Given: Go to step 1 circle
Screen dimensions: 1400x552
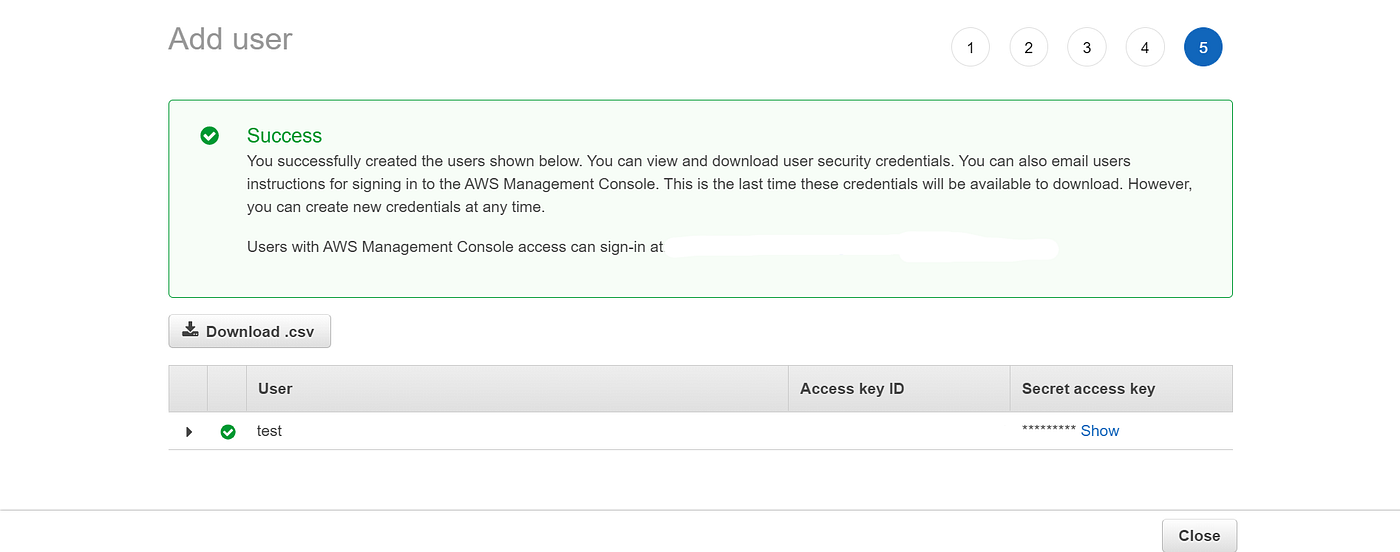Looking at the screenshot, I should point(970,47).
